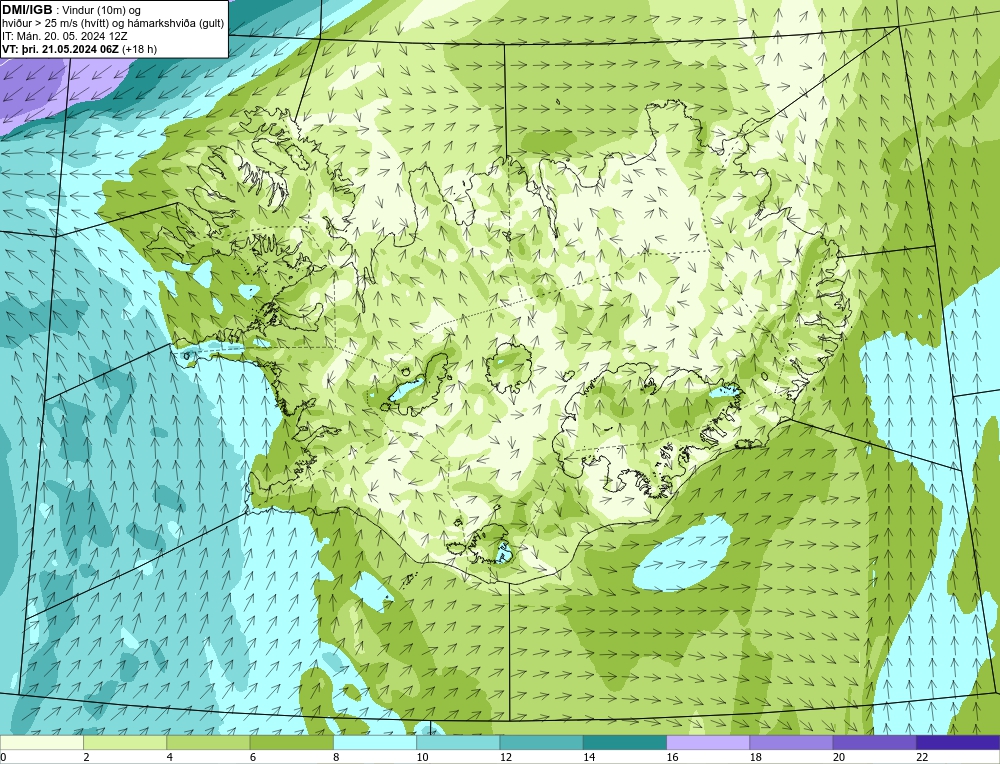Click the 'IT: Mán. 20. 05. 2024 12Z' line

[x=64, y=36]
